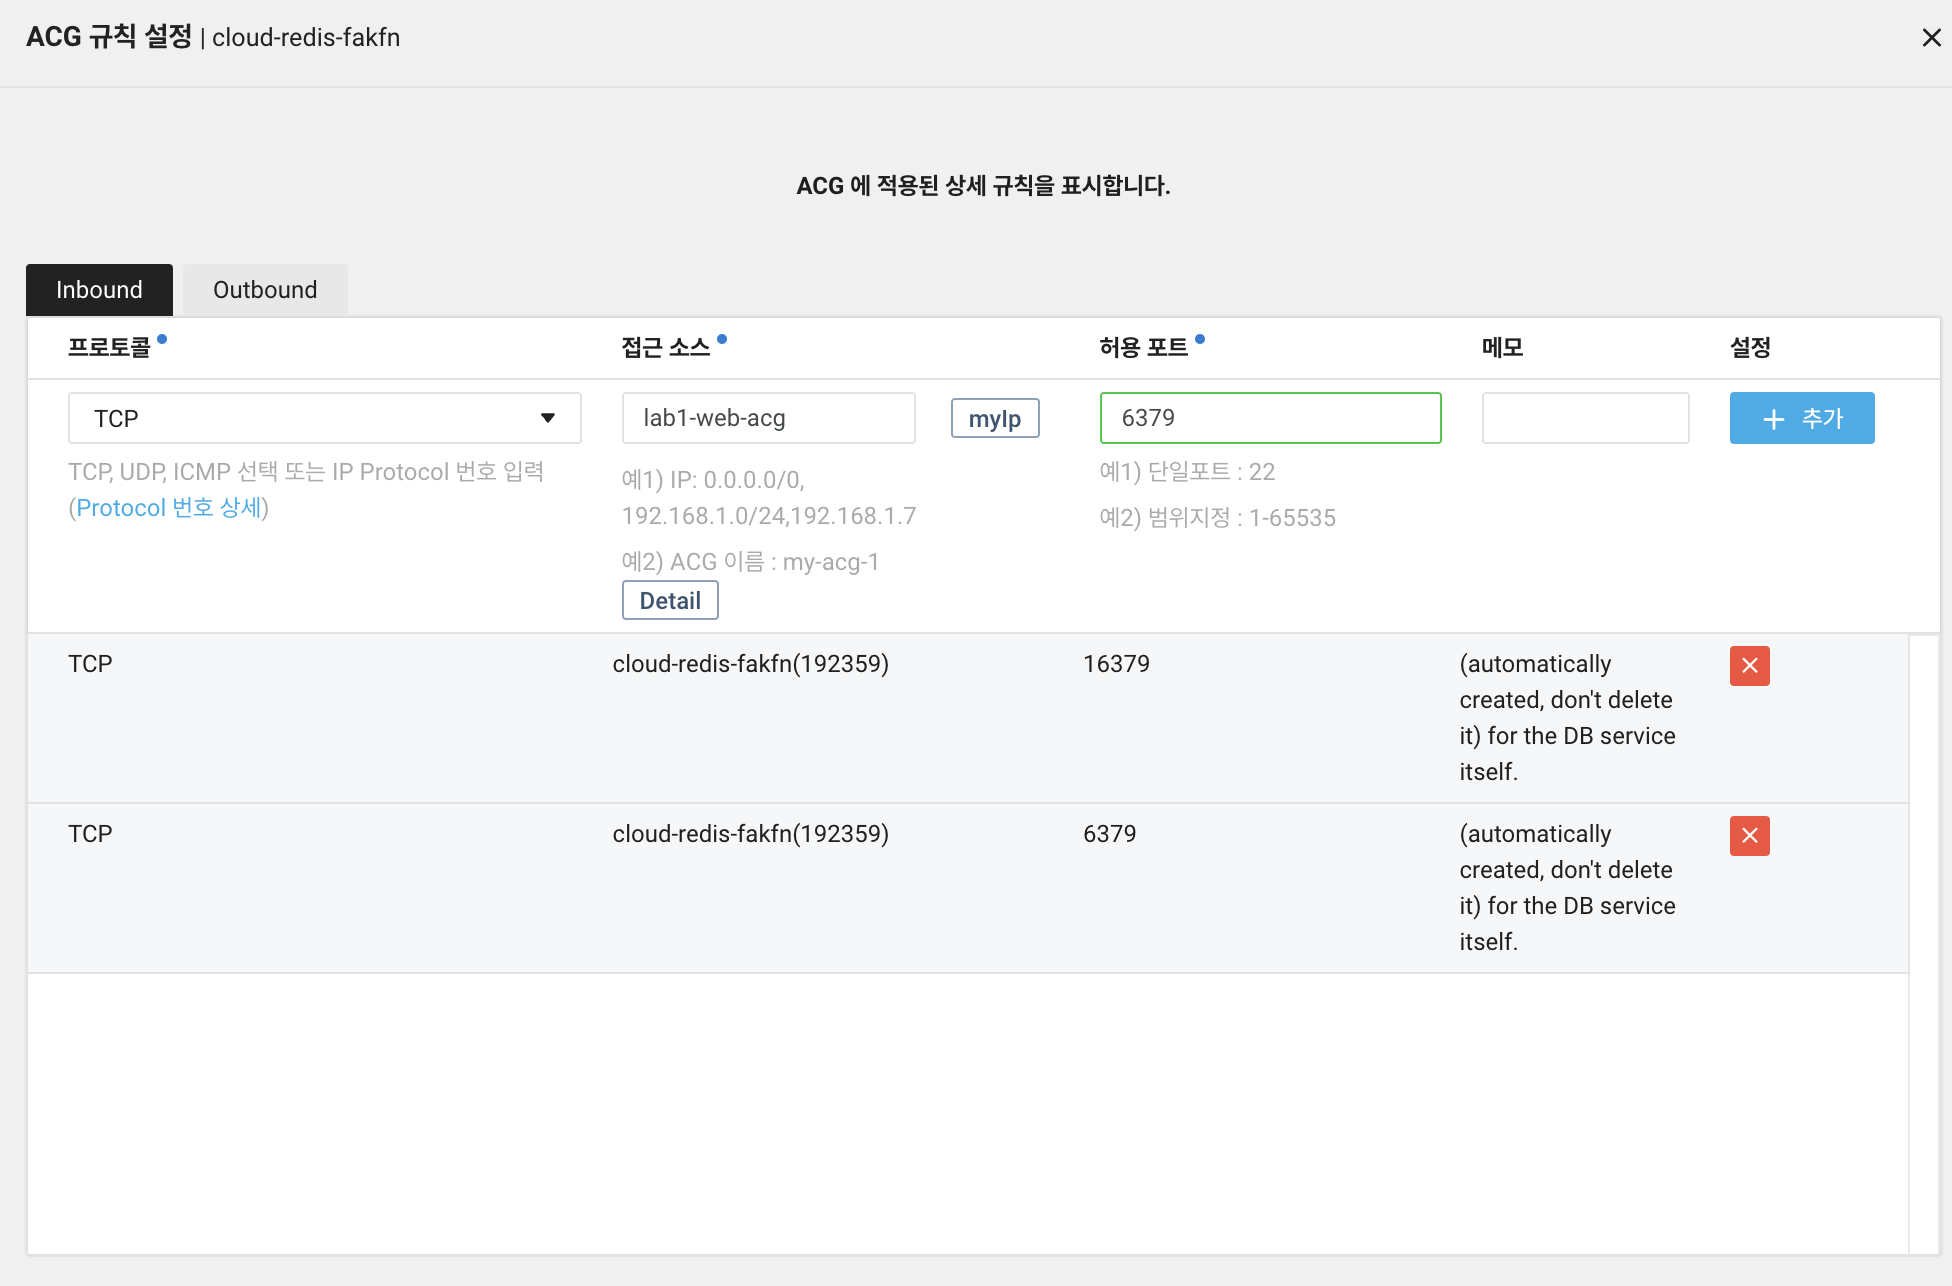Click the 프로토콜 column header
This screenshot has width=1952, height=1286.
[x=109, y=348]
